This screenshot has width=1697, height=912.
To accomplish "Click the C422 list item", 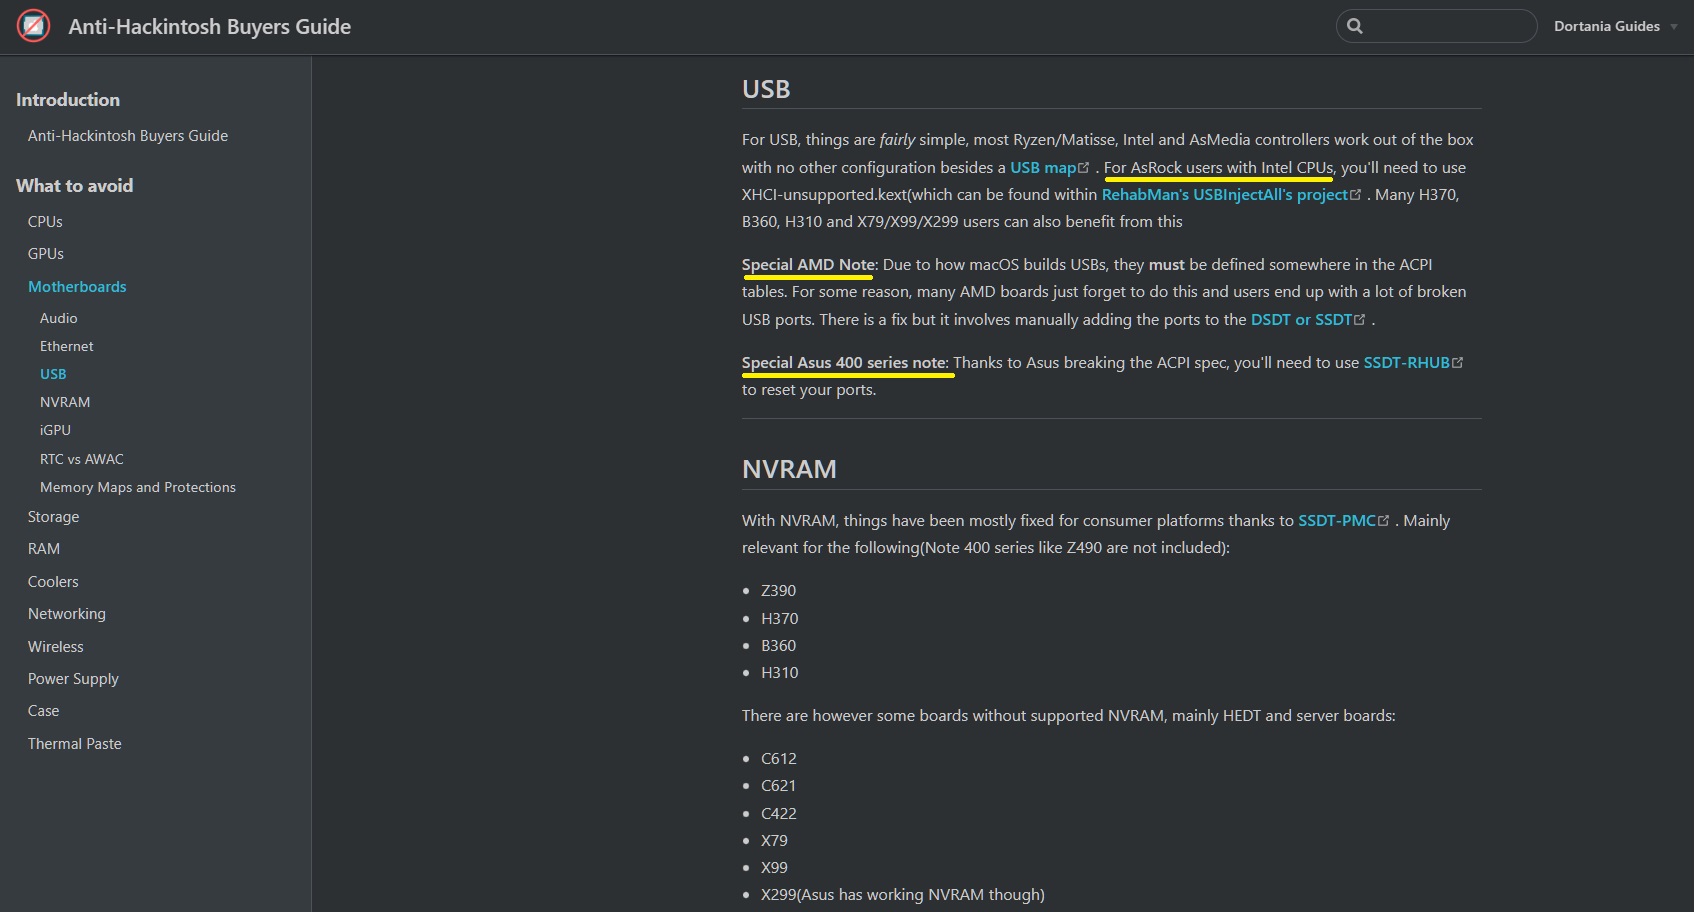I will click(778, 814).
